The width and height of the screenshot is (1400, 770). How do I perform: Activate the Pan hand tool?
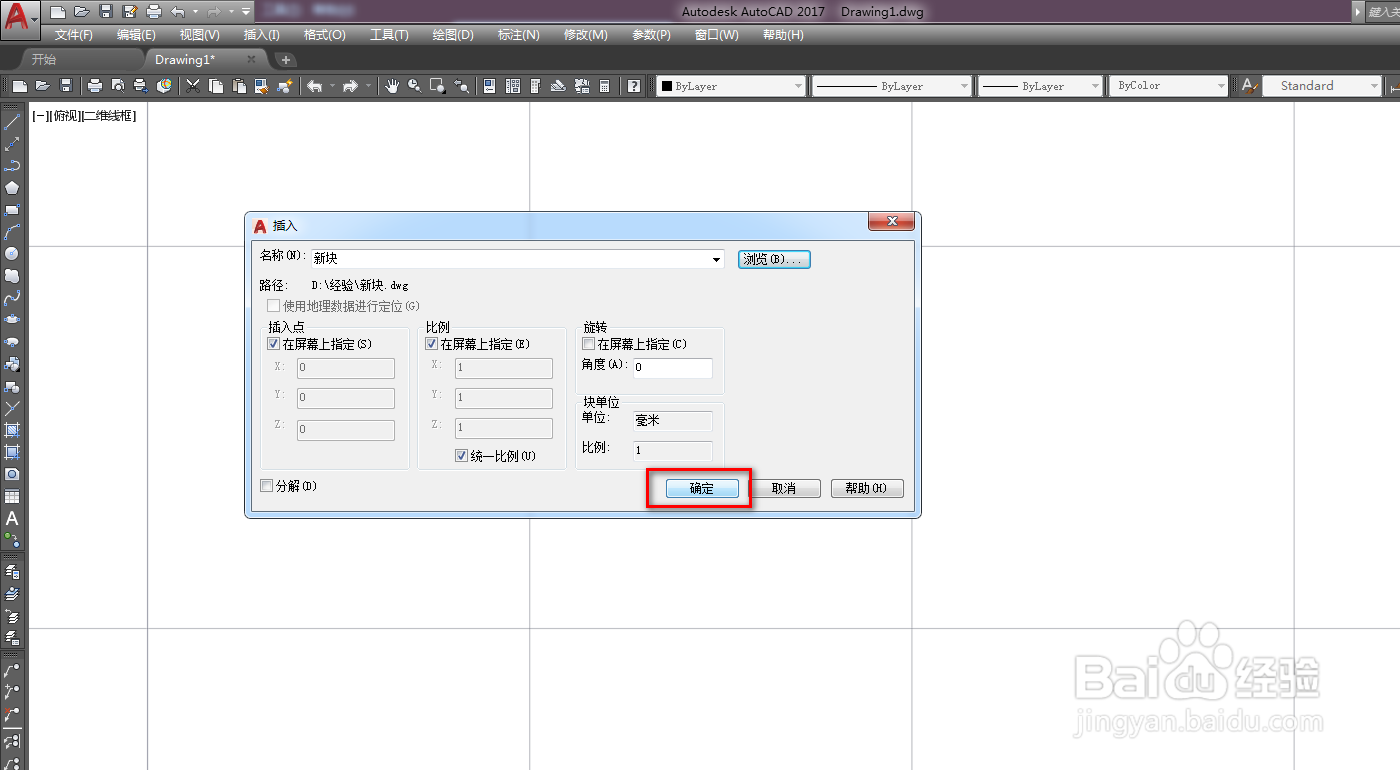pyautogui.click(x=392, y=86)
